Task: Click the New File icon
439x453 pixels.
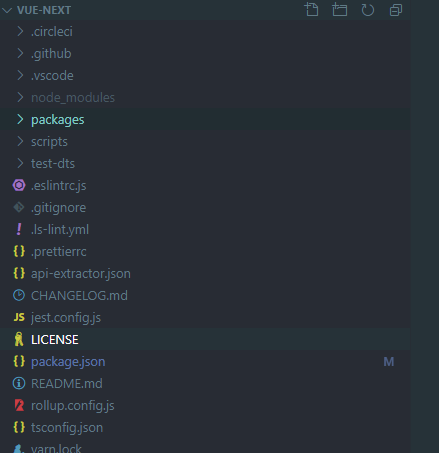Action: click(312, 10)
